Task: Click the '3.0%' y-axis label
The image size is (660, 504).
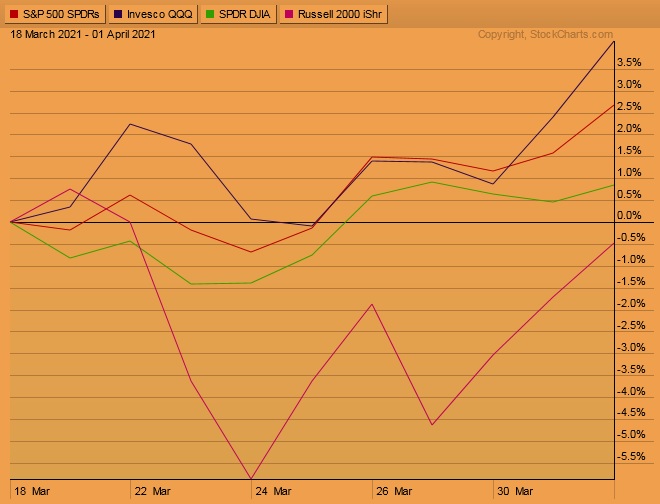Action: tap(629, 85)
